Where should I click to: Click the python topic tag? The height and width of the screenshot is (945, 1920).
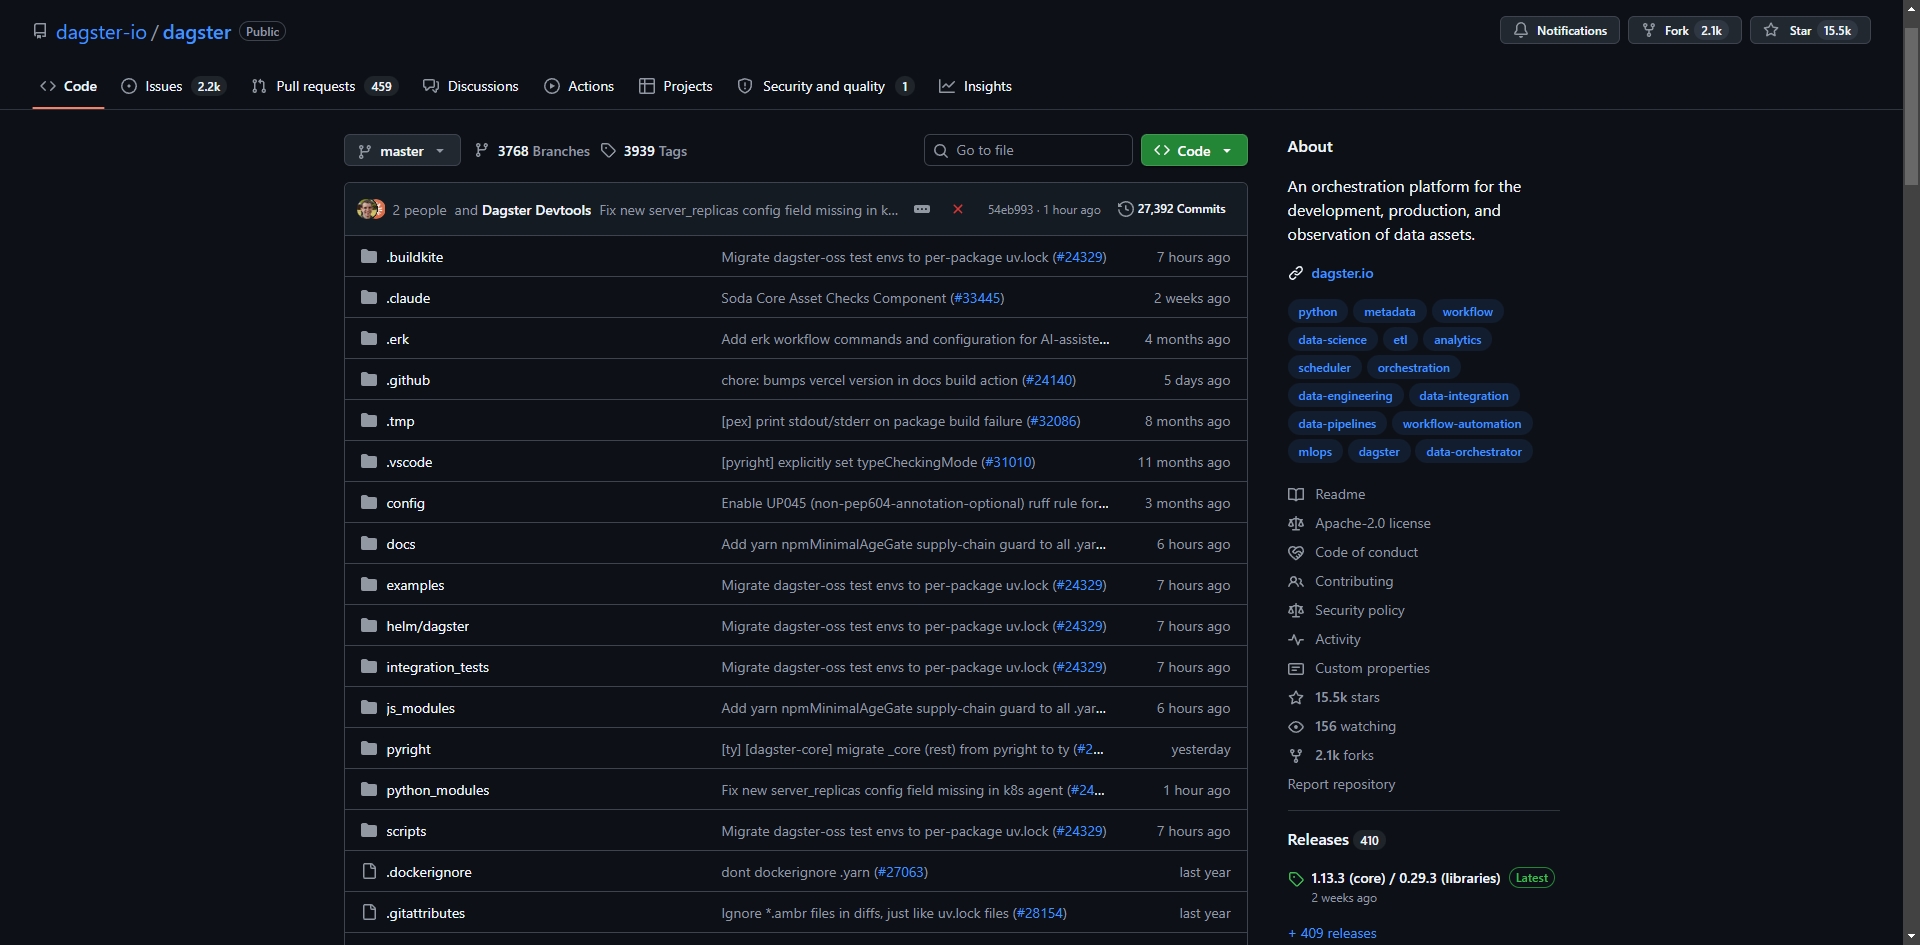click(x=1317, y=312)
